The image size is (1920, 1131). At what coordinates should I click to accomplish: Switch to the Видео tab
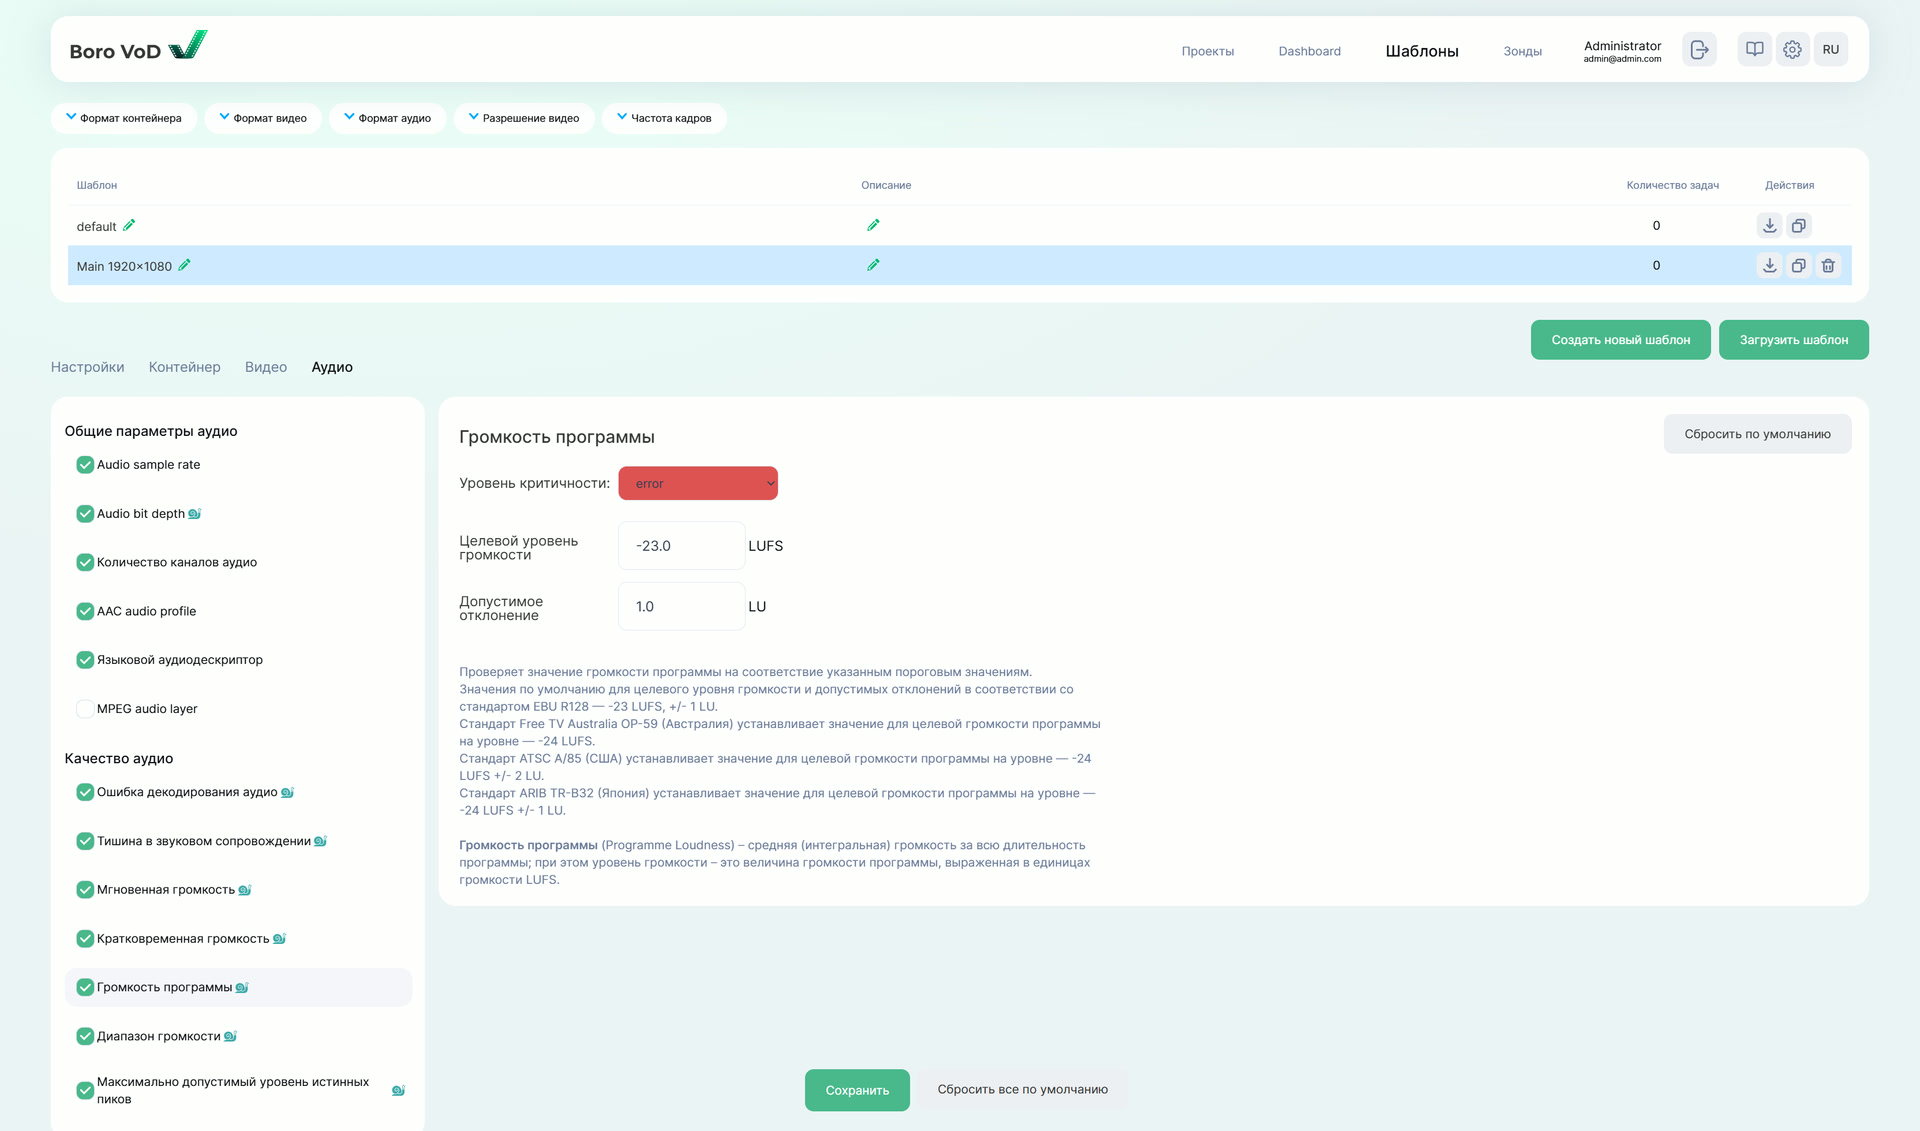pyautogui.click(x=266, y=367)
